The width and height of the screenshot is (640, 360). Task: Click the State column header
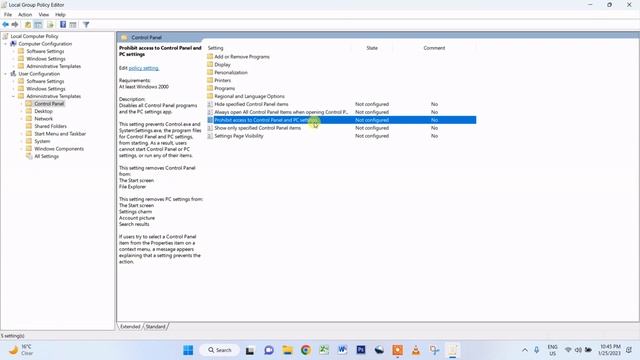pyautogui.click(x=372, y=48)
